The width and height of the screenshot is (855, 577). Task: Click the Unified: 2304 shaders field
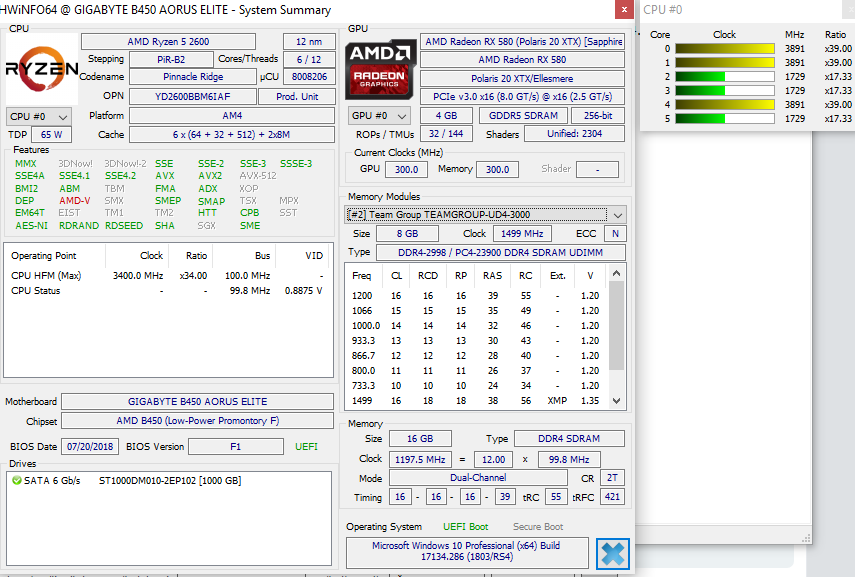(x=574, y=134)
